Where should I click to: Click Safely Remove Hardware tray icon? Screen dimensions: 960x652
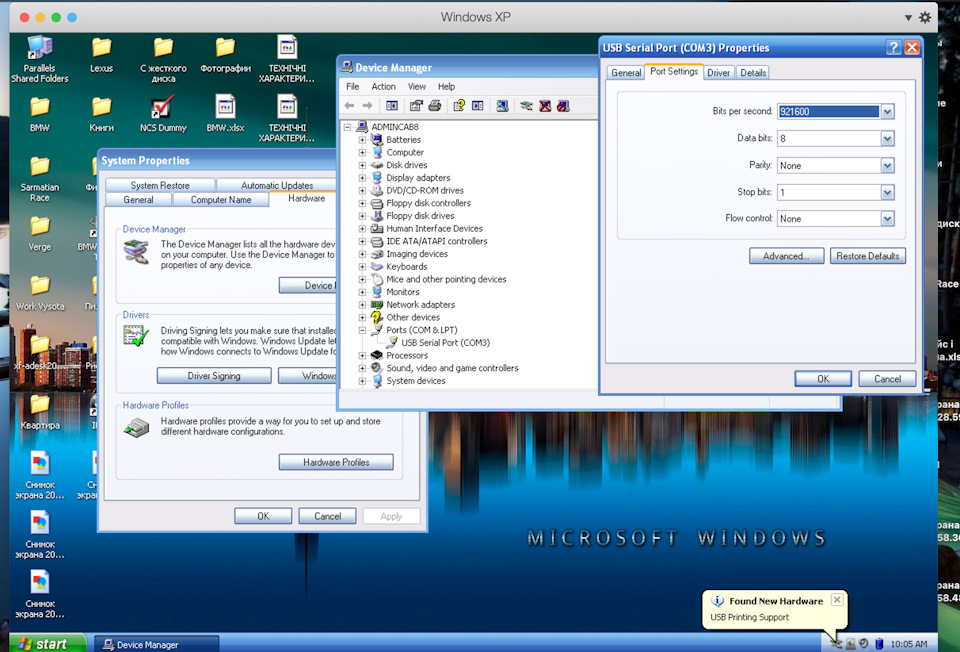(836, 643)
